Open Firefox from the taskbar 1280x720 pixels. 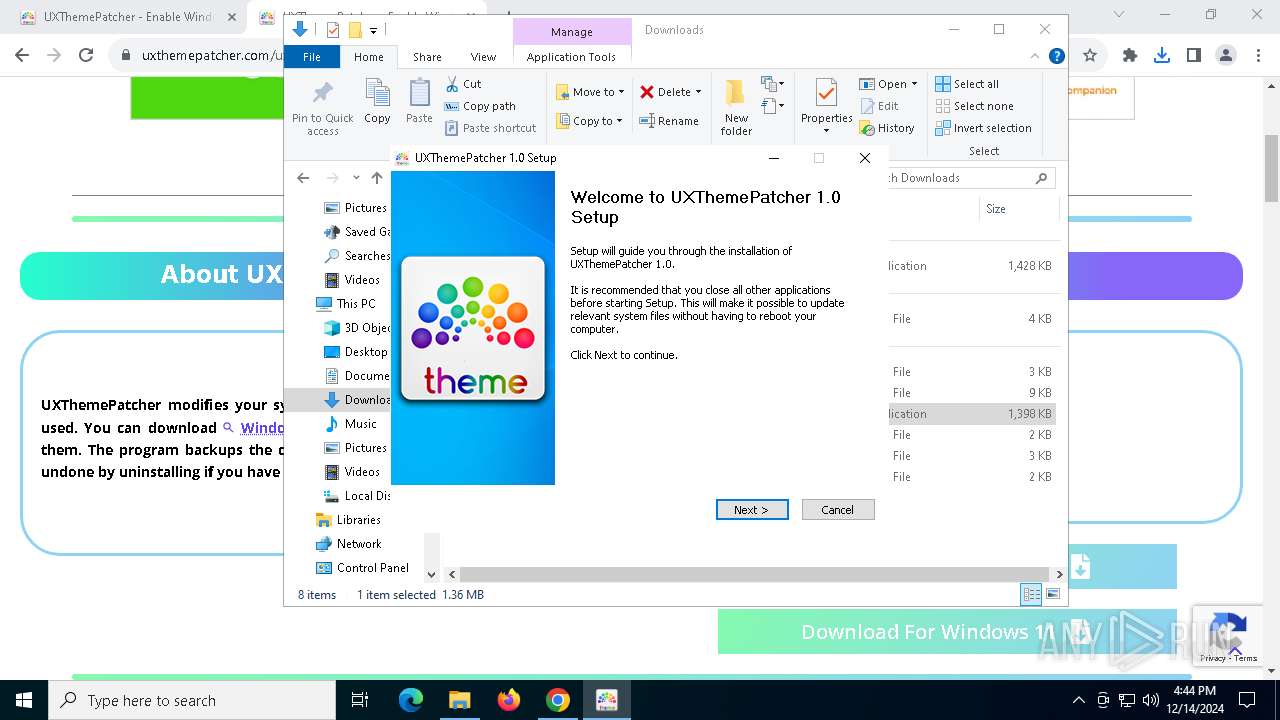pos(509,700)
